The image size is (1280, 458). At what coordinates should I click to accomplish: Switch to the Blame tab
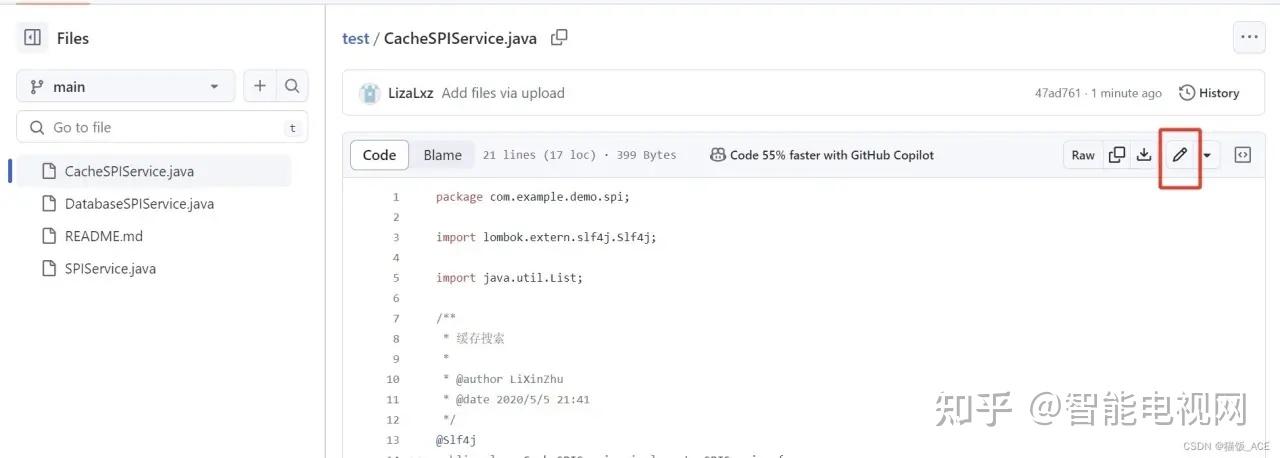pyautogui.click(x=442, y=155)
